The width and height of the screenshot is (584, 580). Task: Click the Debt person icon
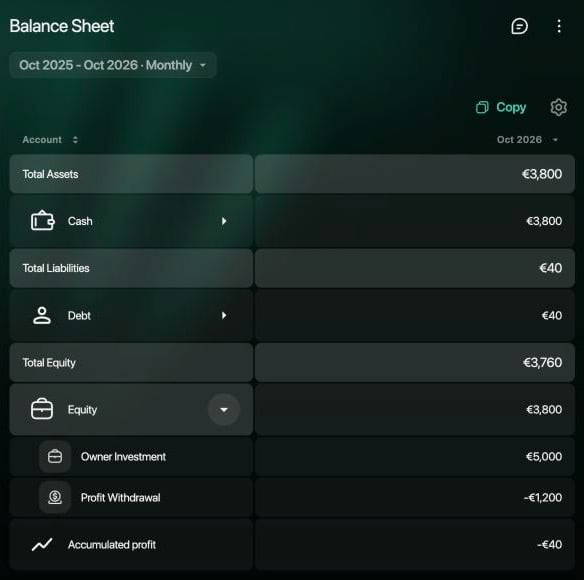(42, 316)
